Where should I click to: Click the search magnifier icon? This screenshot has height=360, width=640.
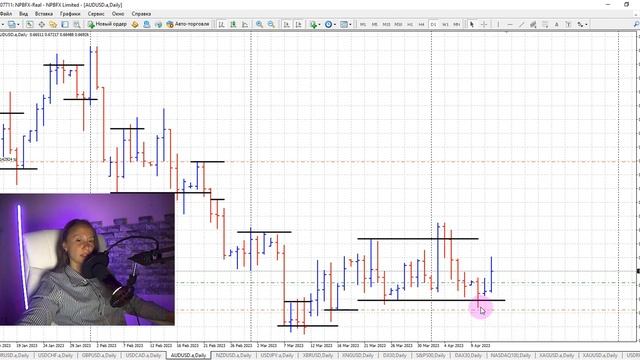(x=636, y=24)
